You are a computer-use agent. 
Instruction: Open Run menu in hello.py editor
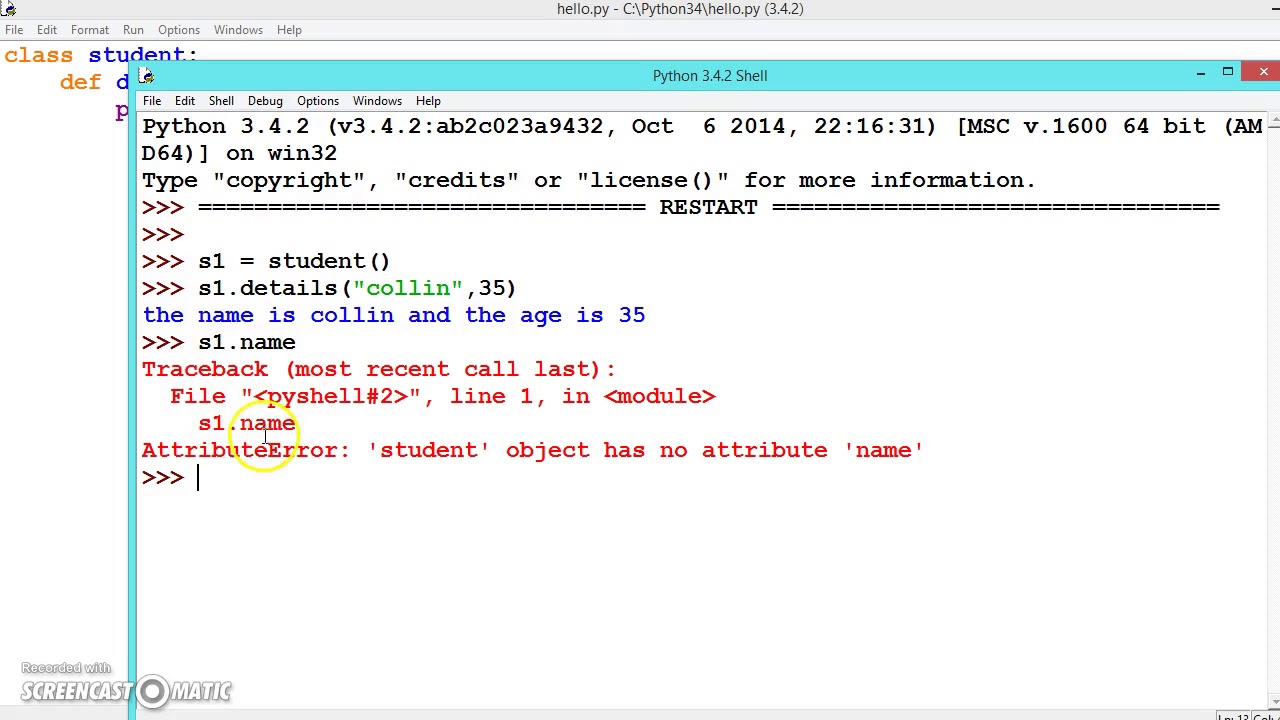[133, 30]
